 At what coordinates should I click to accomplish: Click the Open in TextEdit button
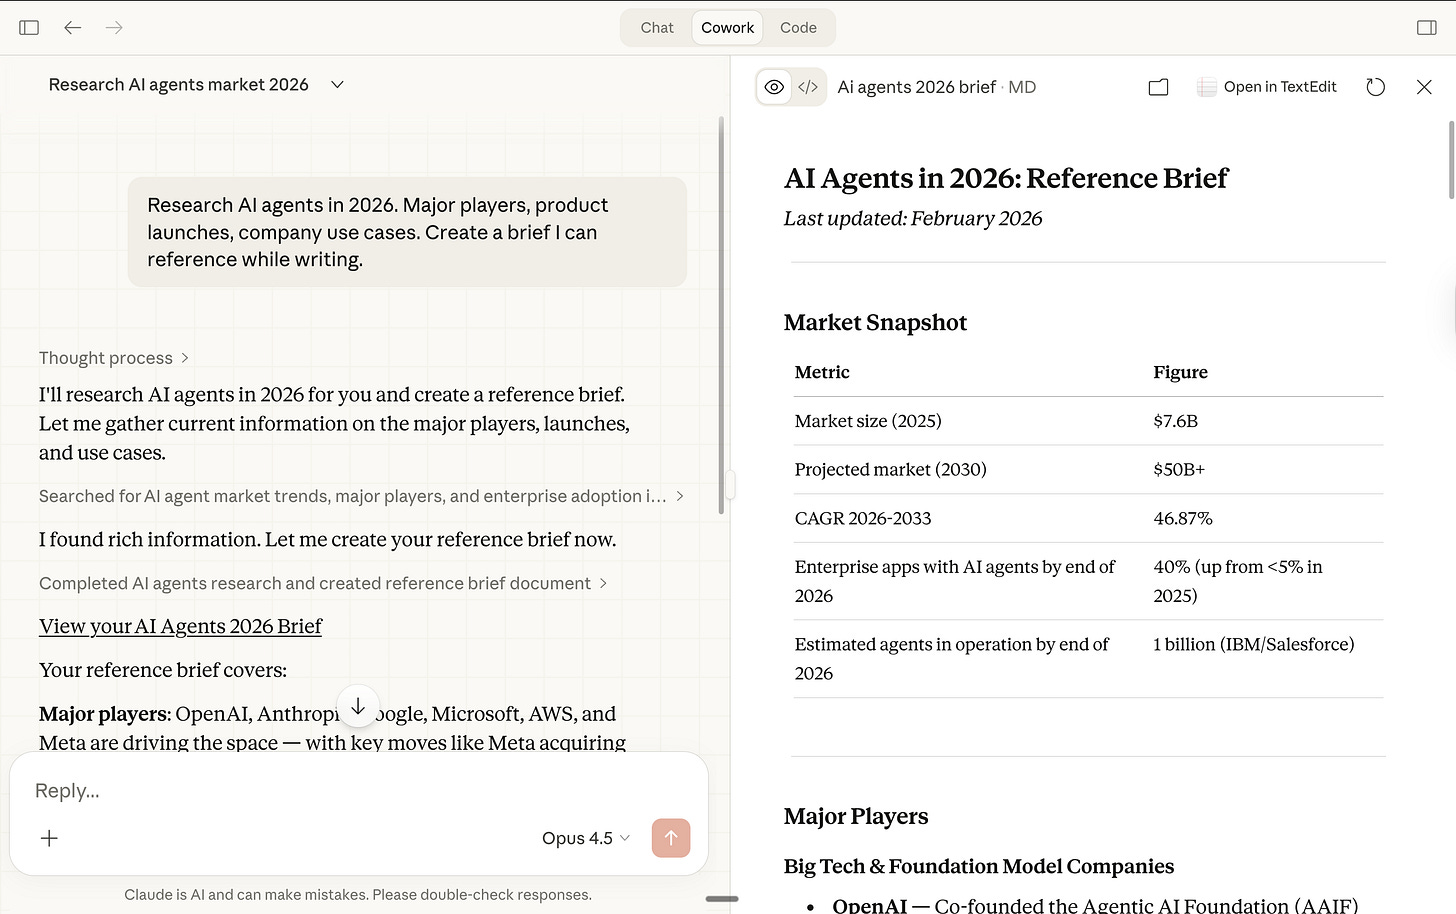point(1267,87)
